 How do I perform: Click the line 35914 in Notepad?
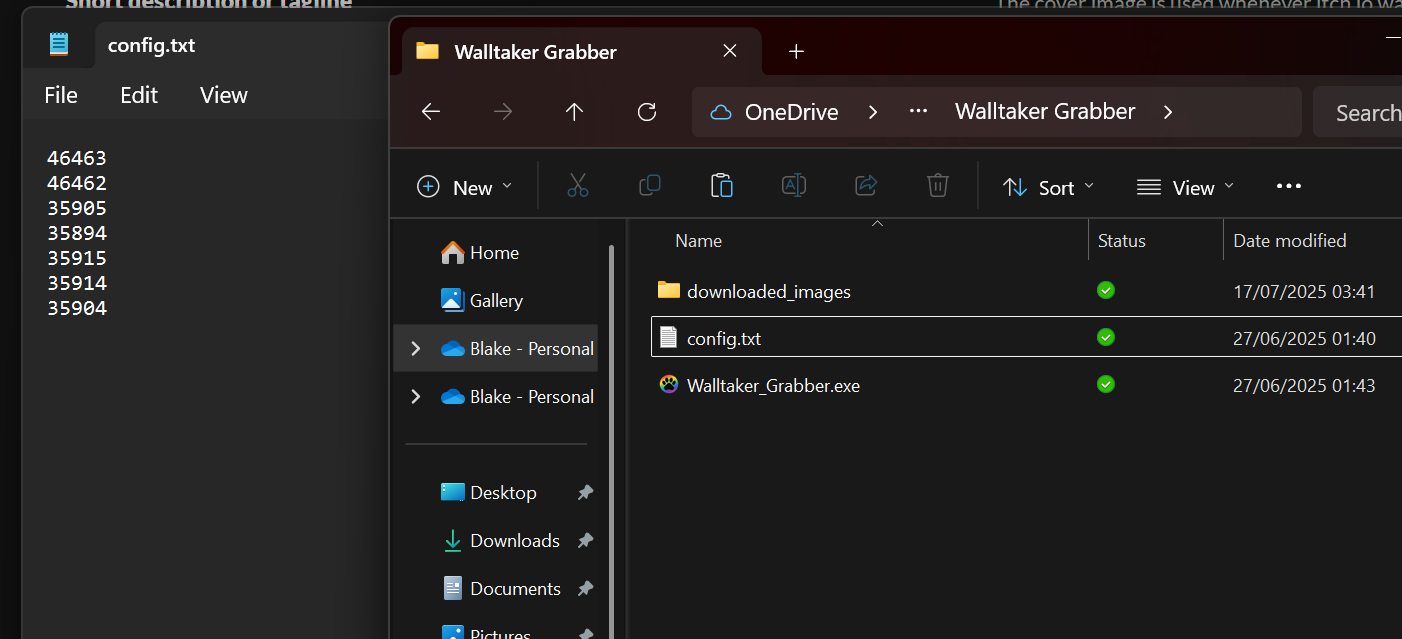click(x=77, y=283)
